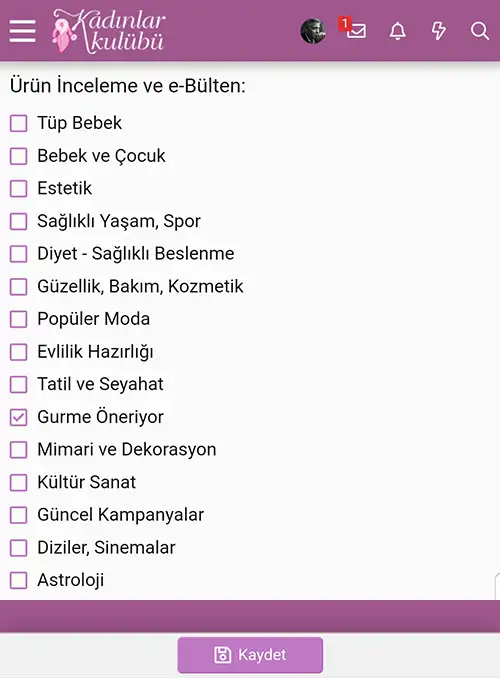
Task: Enable the Güncel Kampanyalar checkbox
Action: (x=19, y=515)
